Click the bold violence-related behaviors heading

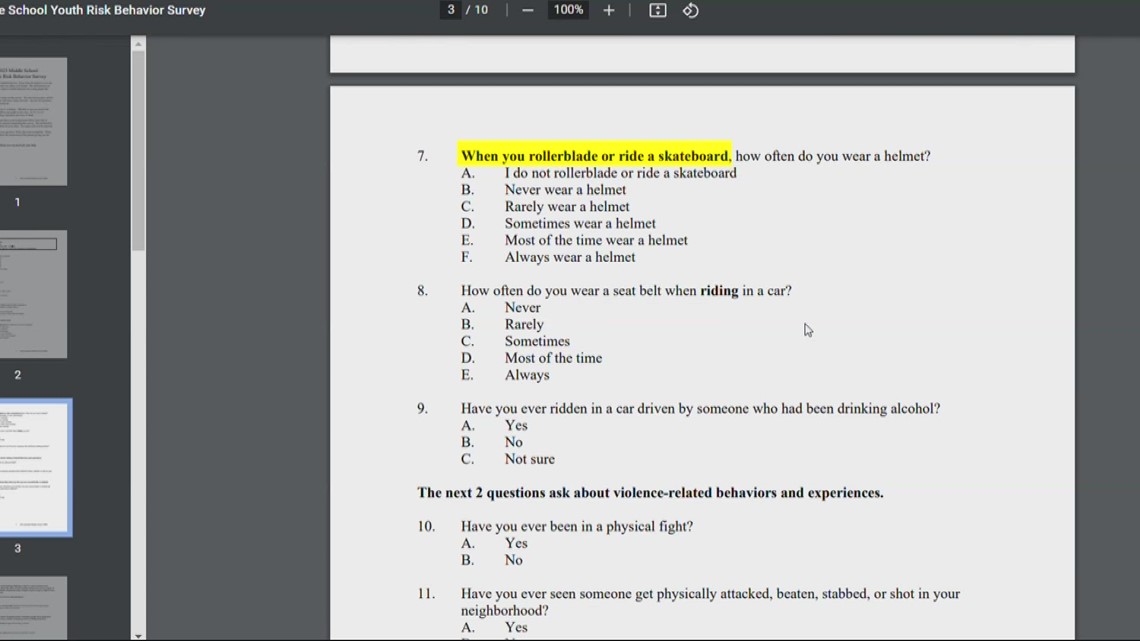(649, 492)
